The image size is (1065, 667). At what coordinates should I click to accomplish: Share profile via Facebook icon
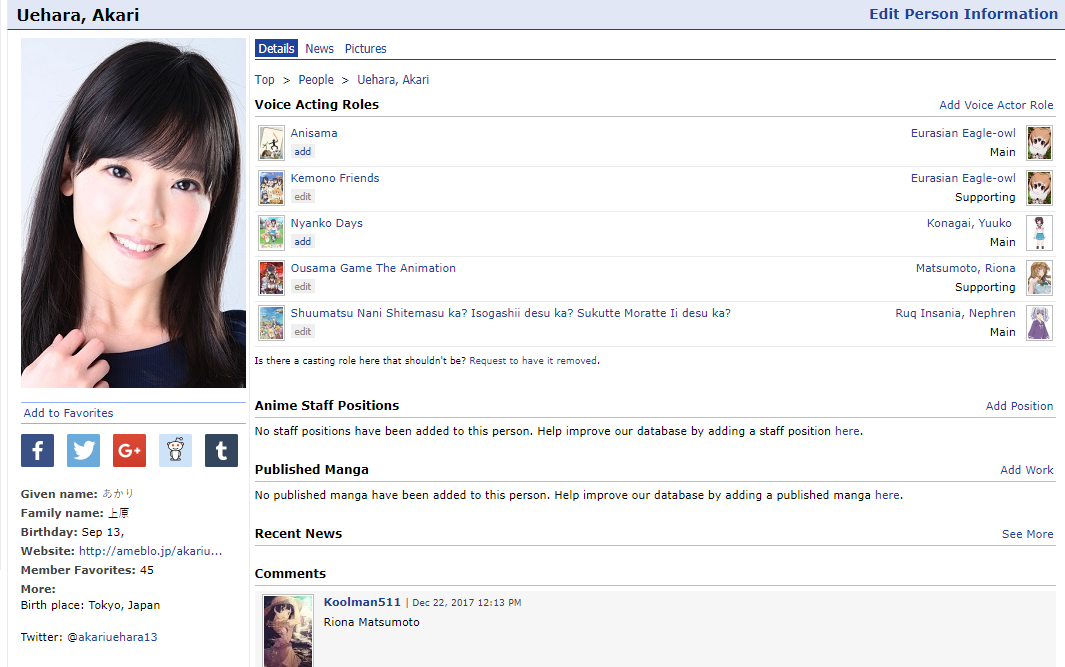(x=37, y=450)
